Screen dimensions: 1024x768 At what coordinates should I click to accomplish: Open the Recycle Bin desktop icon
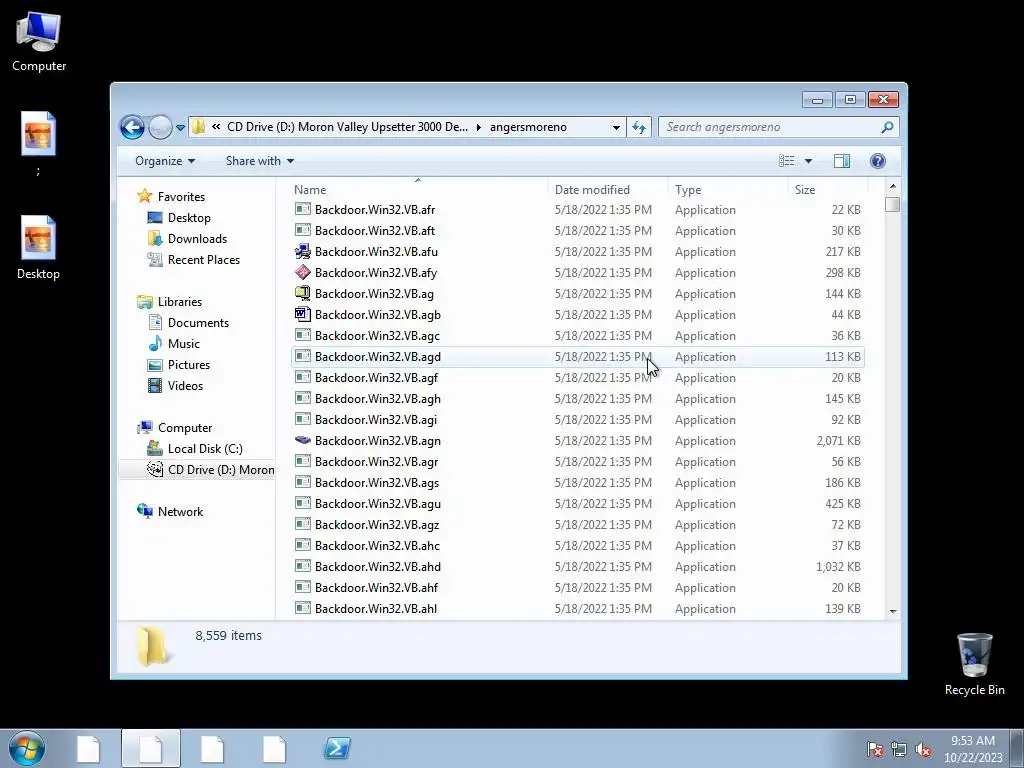pyautogui.click(x=974, y=664)
